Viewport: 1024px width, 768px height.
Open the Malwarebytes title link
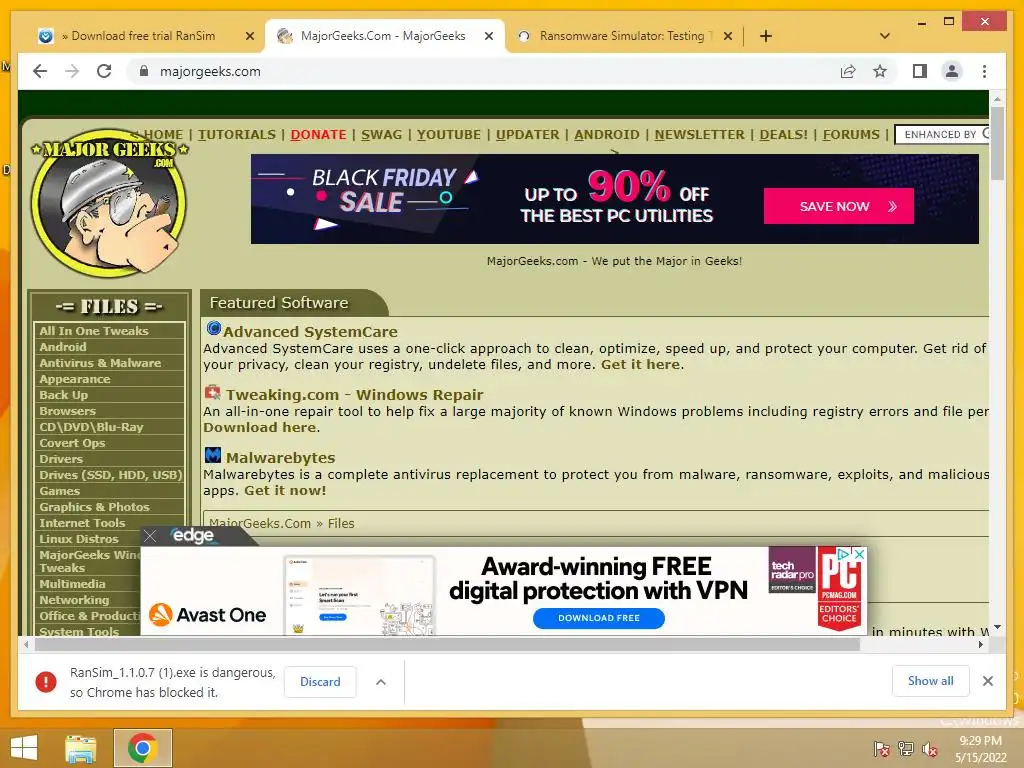coord(280,458)
